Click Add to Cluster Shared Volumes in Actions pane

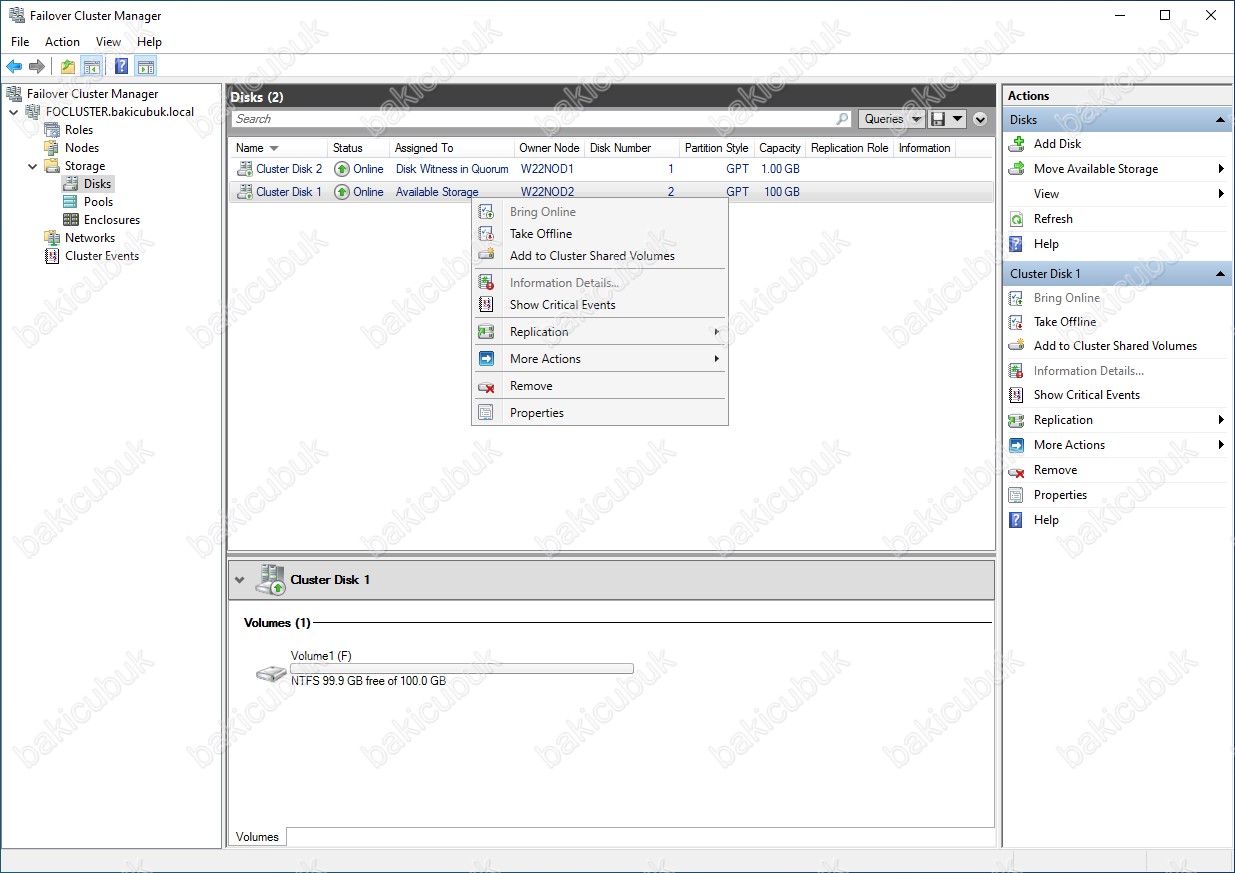tap(1115, 346)
